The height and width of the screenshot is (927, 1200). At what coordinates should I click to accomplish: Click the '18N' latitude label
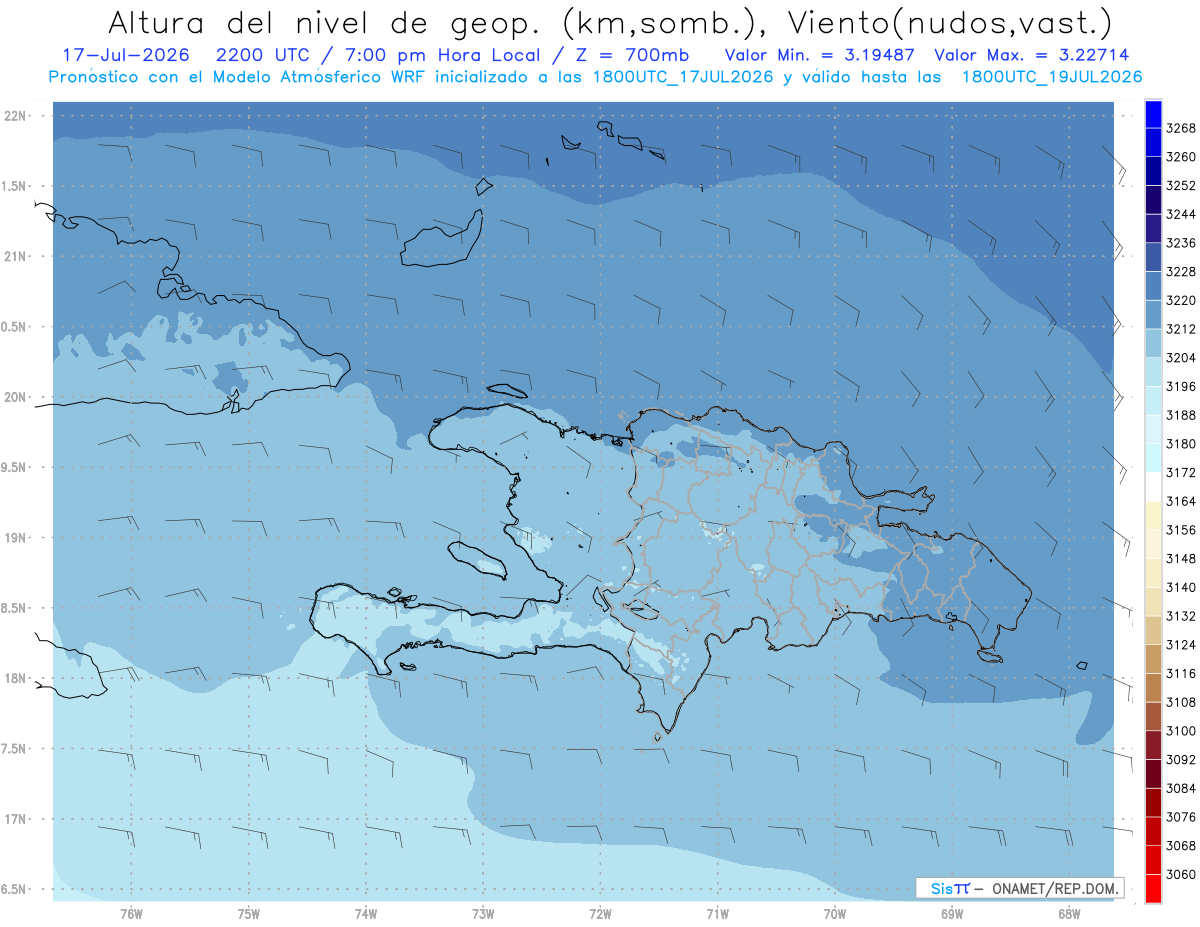point(17,678)
